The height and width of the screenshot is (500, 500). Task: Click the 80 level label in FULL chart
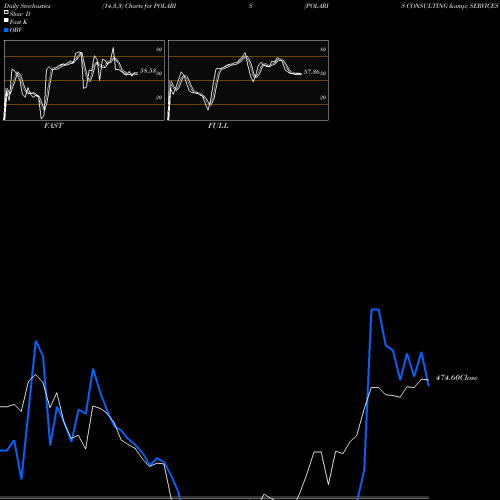tap(323, 49)
